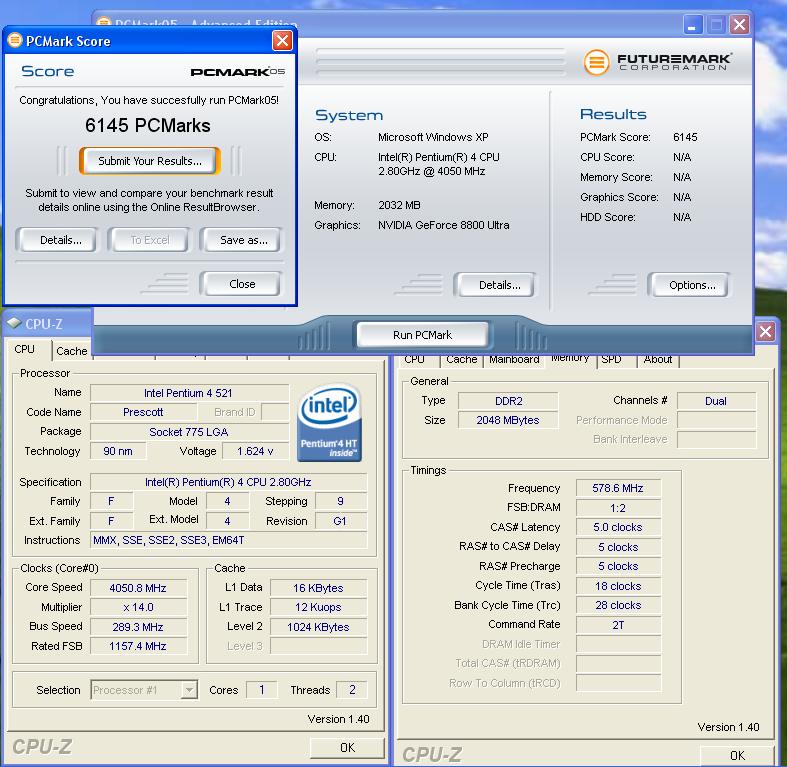Click the memory Size value 2048 MBytes

point(508,420)
